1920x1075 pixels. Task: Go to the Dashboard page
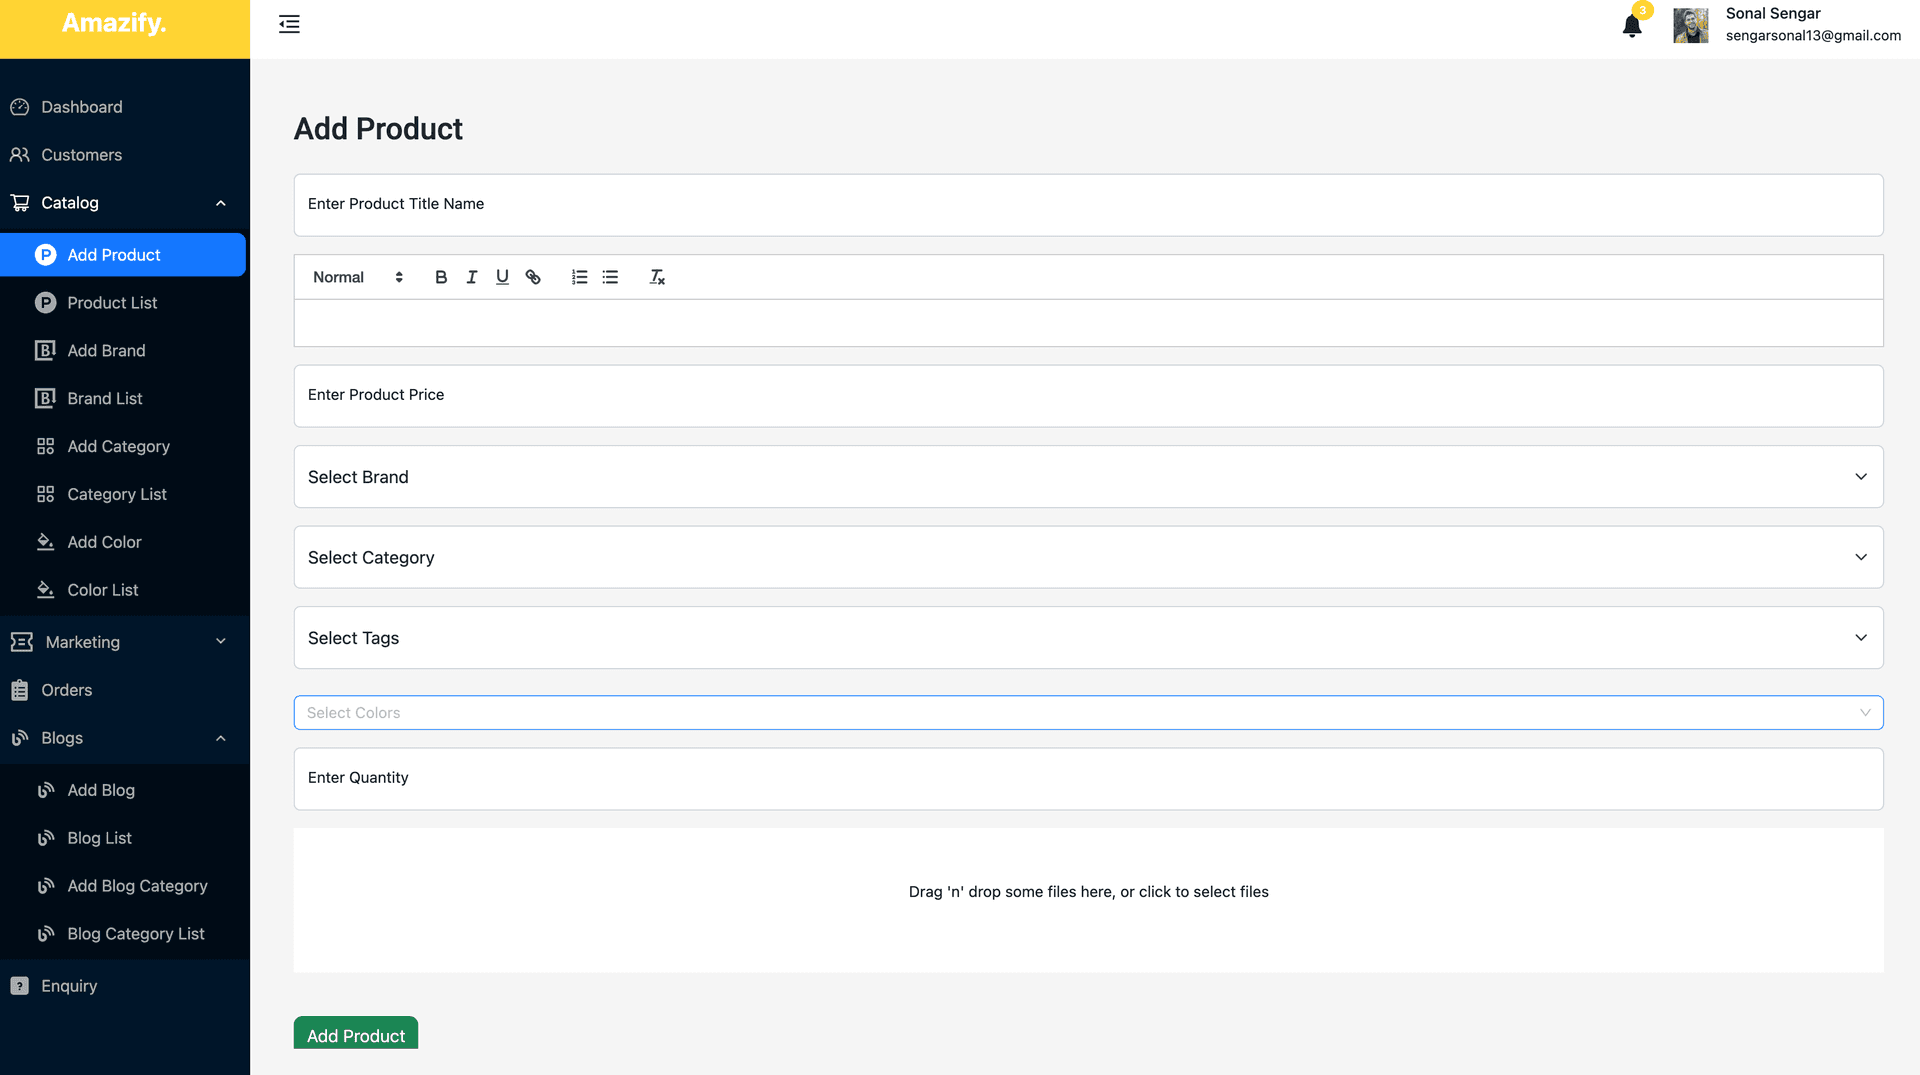(x=82, y=107)
